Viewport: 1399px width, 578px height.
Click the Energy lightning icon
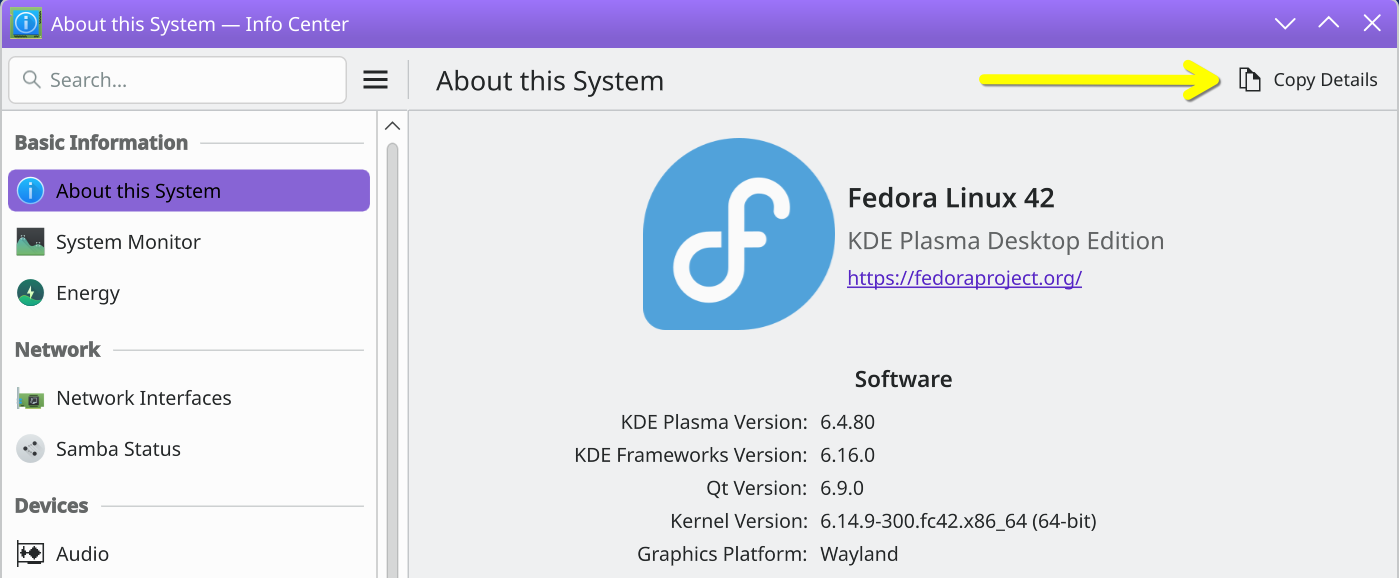click(x=31, y=293)
